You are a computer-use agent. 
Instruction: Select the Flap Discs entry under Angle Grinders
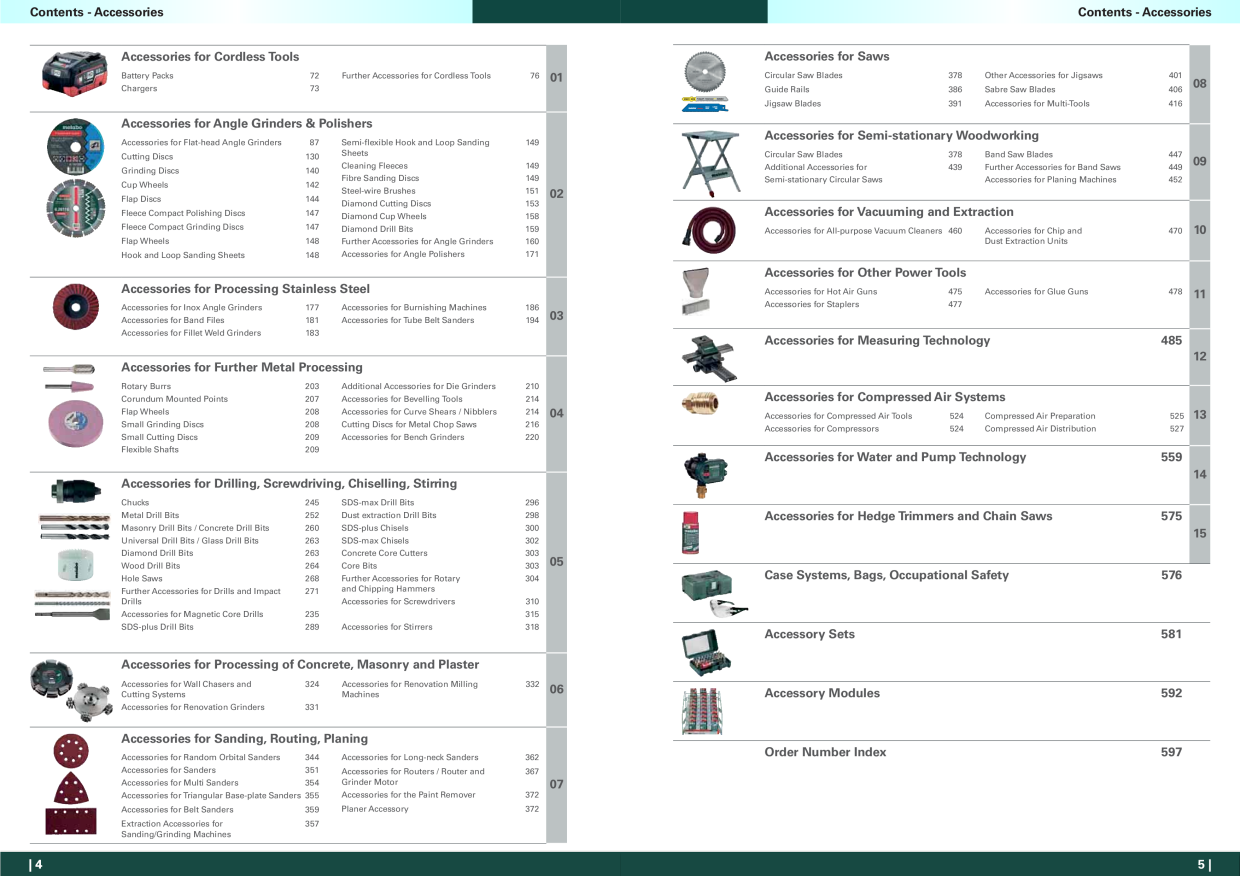141,199
